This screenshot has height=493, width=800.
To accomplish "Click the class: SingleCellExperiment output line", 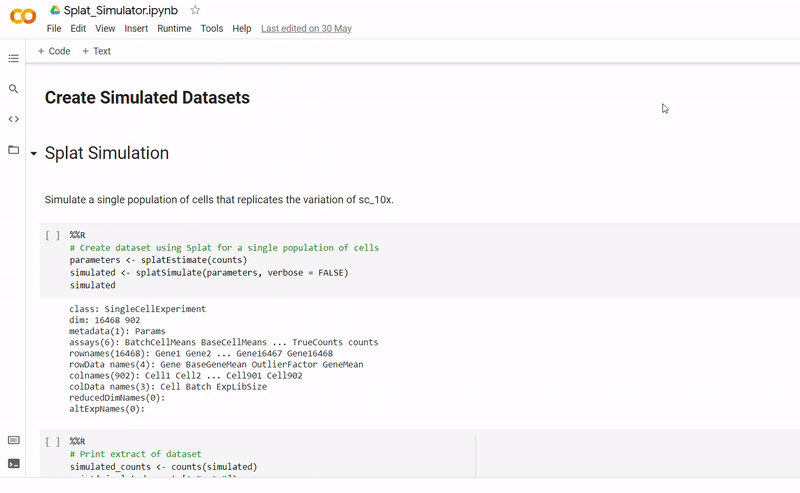I will [138, 309].
